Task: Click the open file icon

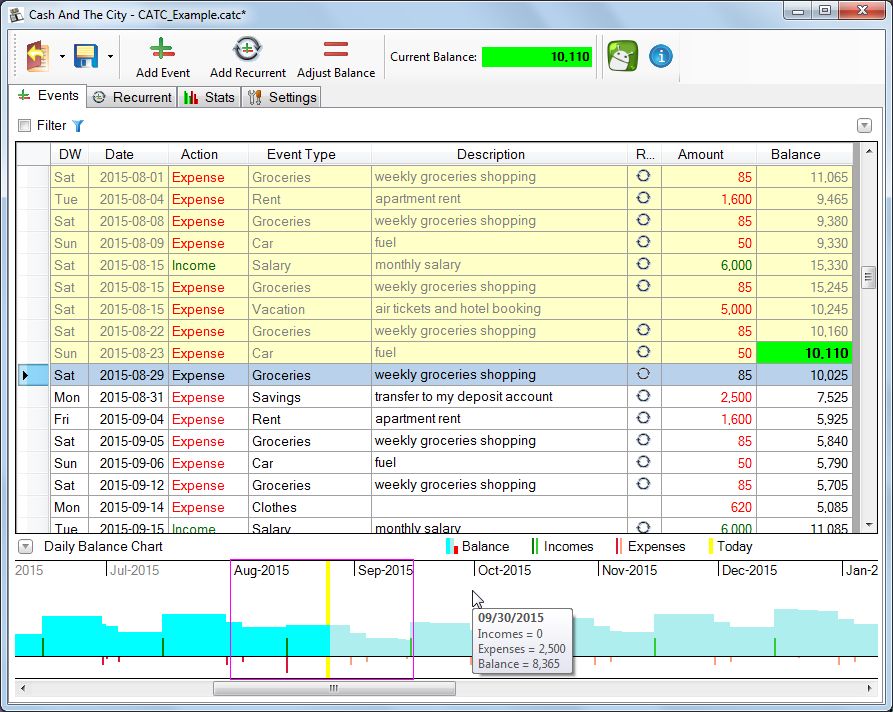Action: pos(37,56)
